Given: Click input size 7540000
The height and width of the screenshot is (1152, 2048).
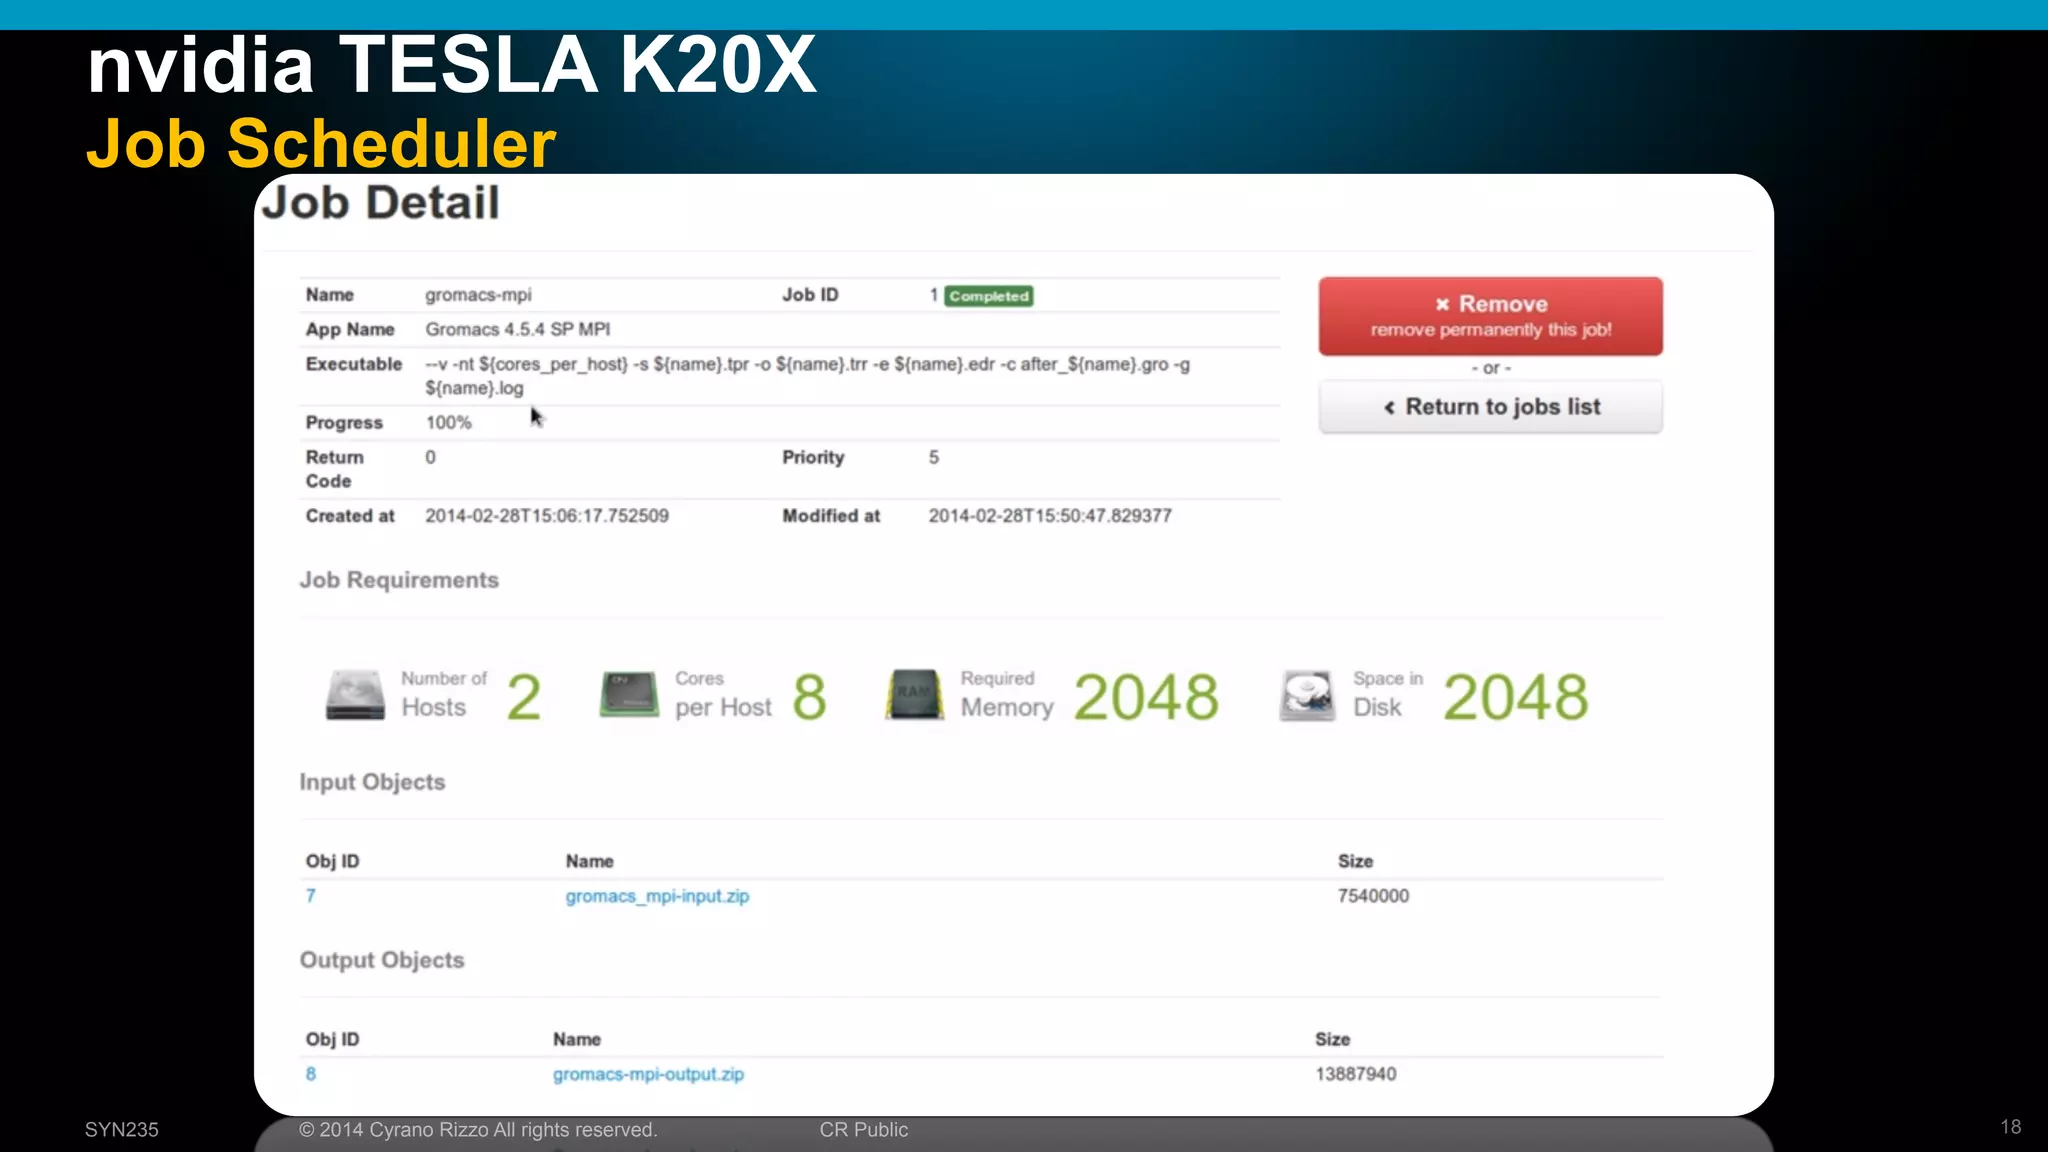Looking at the screenshot, I should (1373, 896).
